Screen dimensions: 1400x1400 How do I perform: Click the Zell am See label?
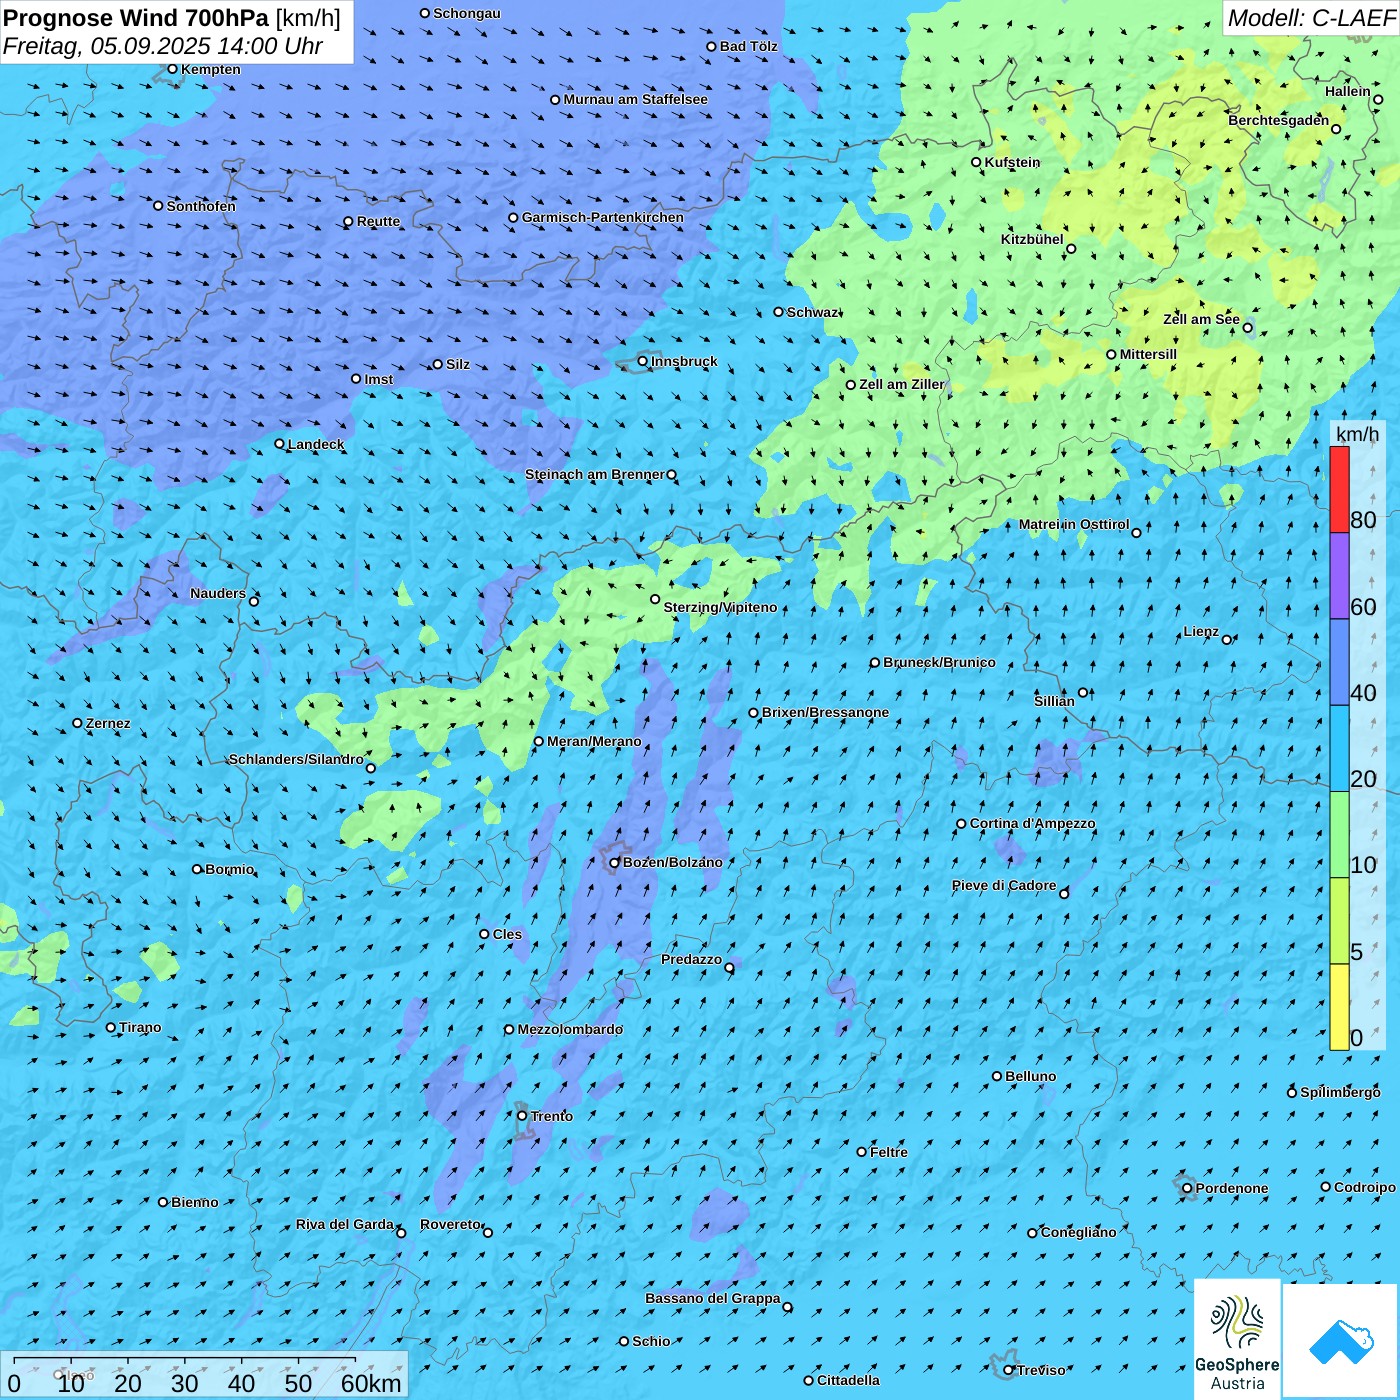click(1201, 319)
